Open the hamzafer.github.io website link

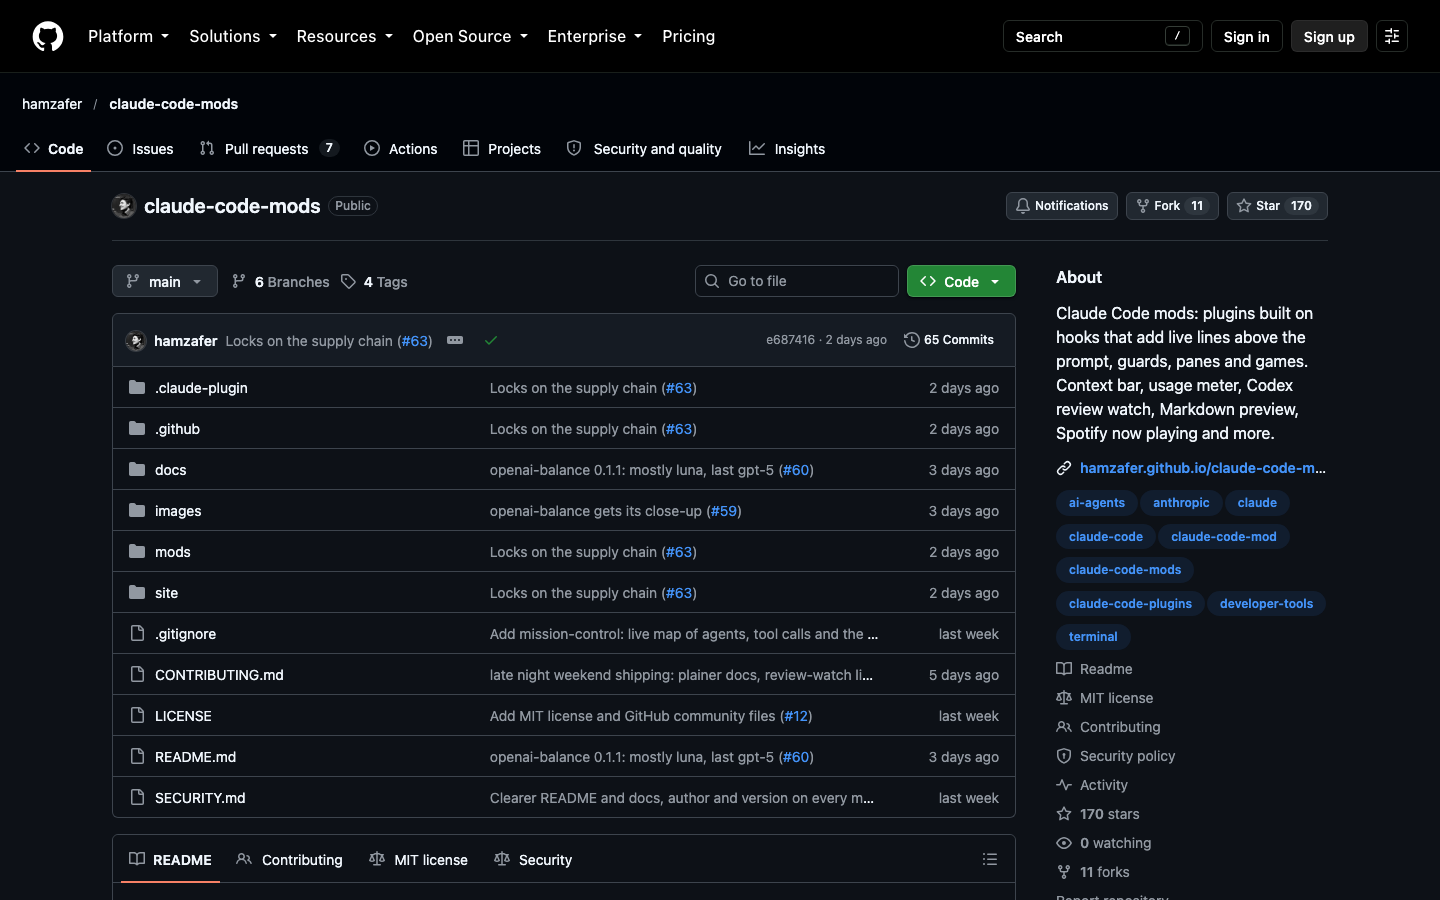click(x=1203, y=468)
